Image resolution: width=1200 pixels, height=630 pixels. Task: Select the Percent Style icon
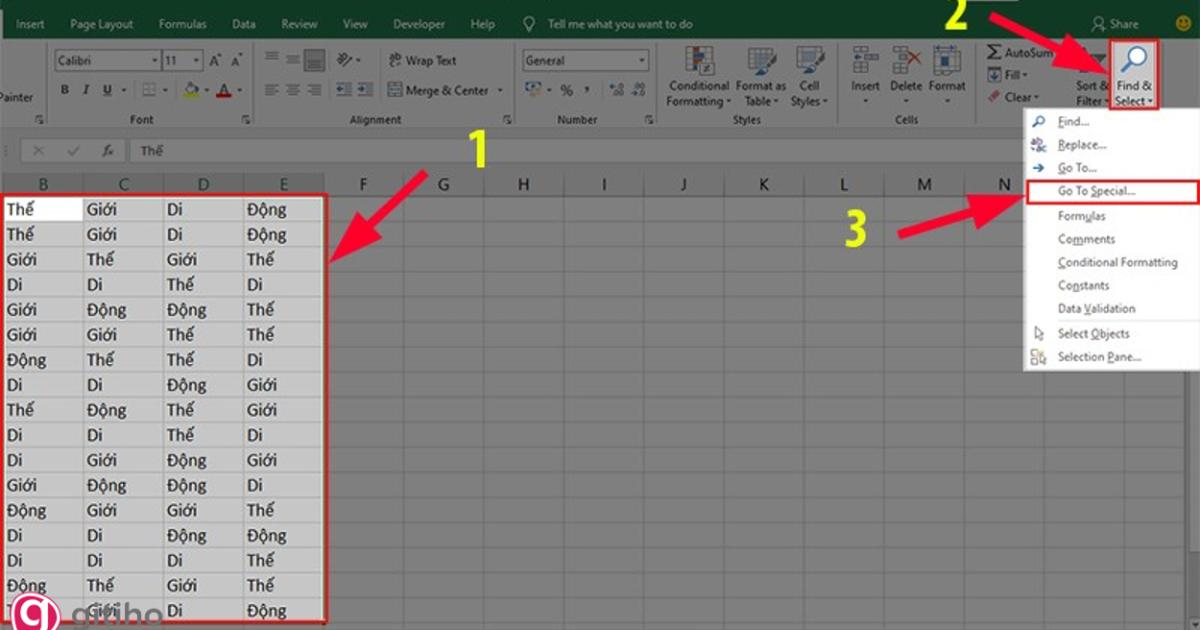point(568,90)
